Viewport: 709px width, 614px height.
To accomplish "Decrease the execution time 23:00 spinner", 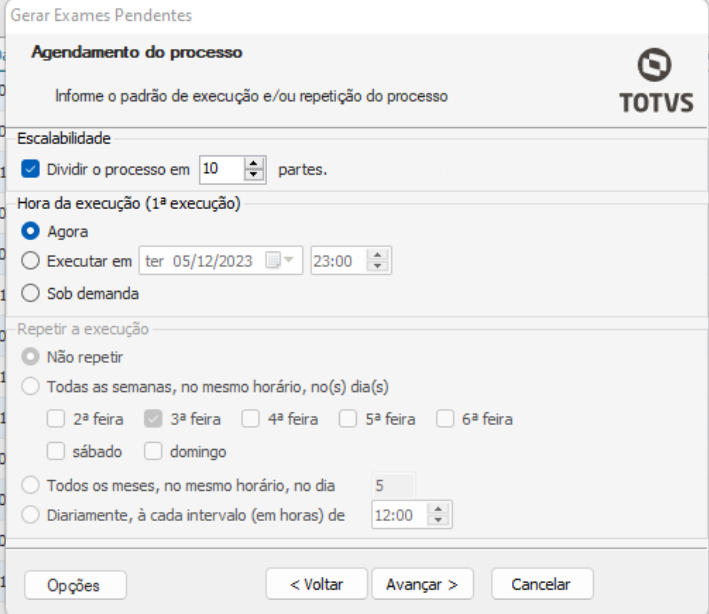I will (378, 266).
